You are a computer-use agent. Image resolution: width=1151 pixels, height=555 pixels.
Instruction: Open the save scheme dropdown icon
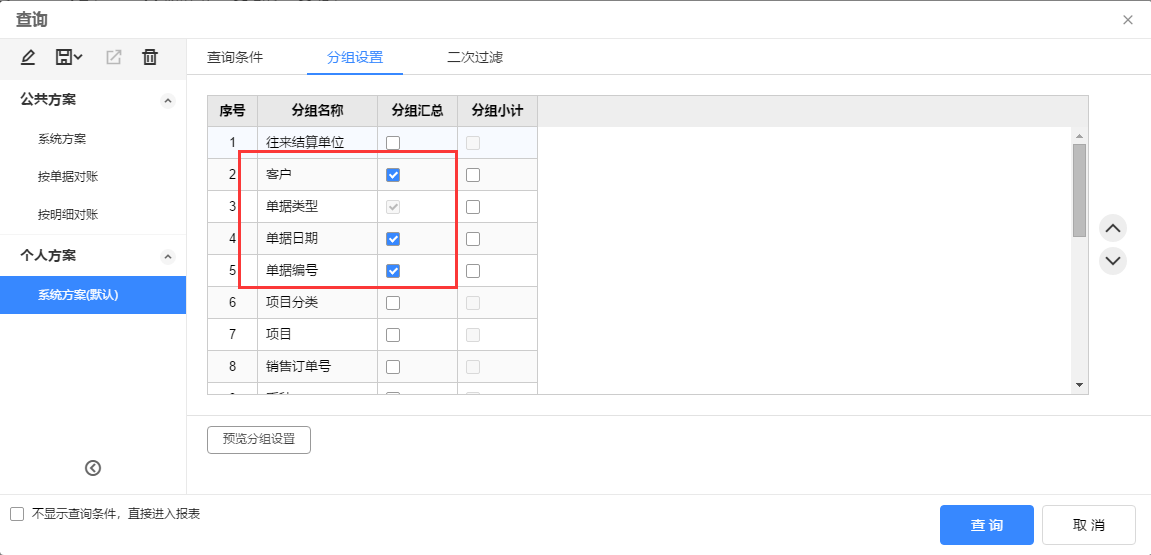[x=69, y=57]
